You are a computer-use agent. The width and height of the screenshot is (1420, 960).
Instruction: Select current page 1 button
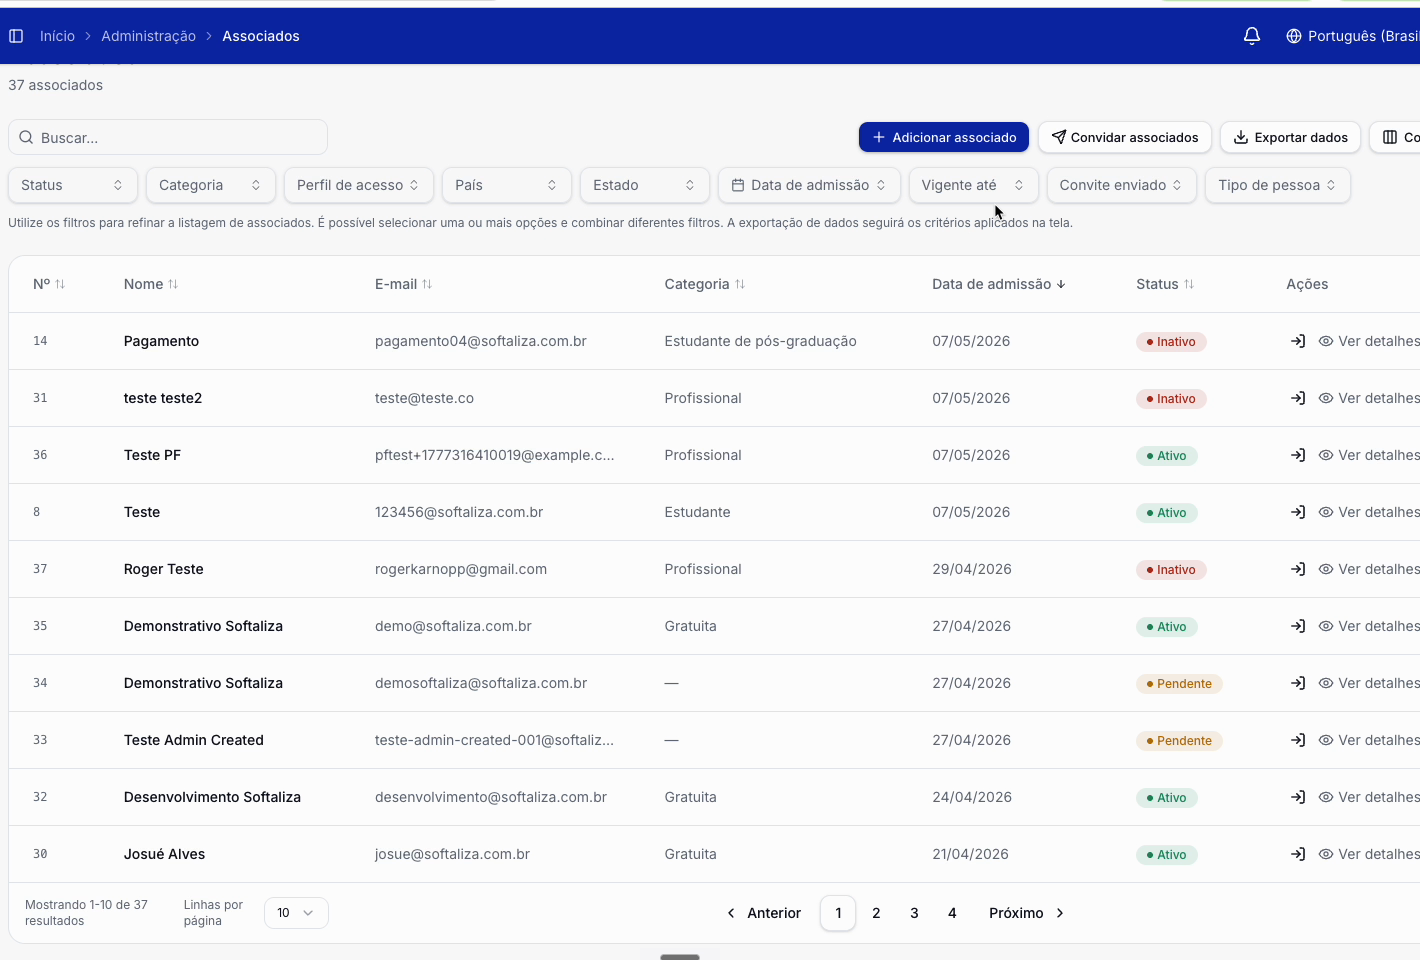click(838, 913)
